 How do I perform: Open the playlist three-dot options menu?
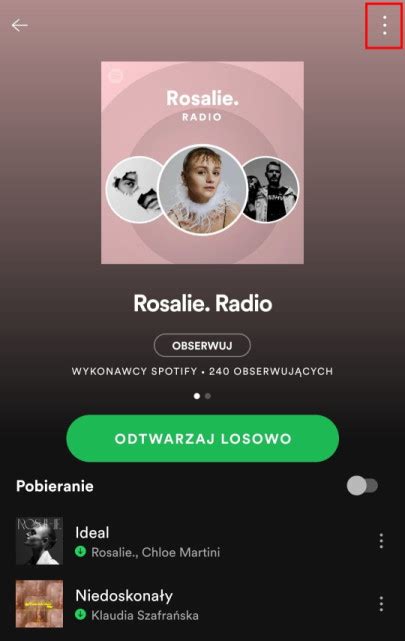pyautogui.click(x=385, y=25)
